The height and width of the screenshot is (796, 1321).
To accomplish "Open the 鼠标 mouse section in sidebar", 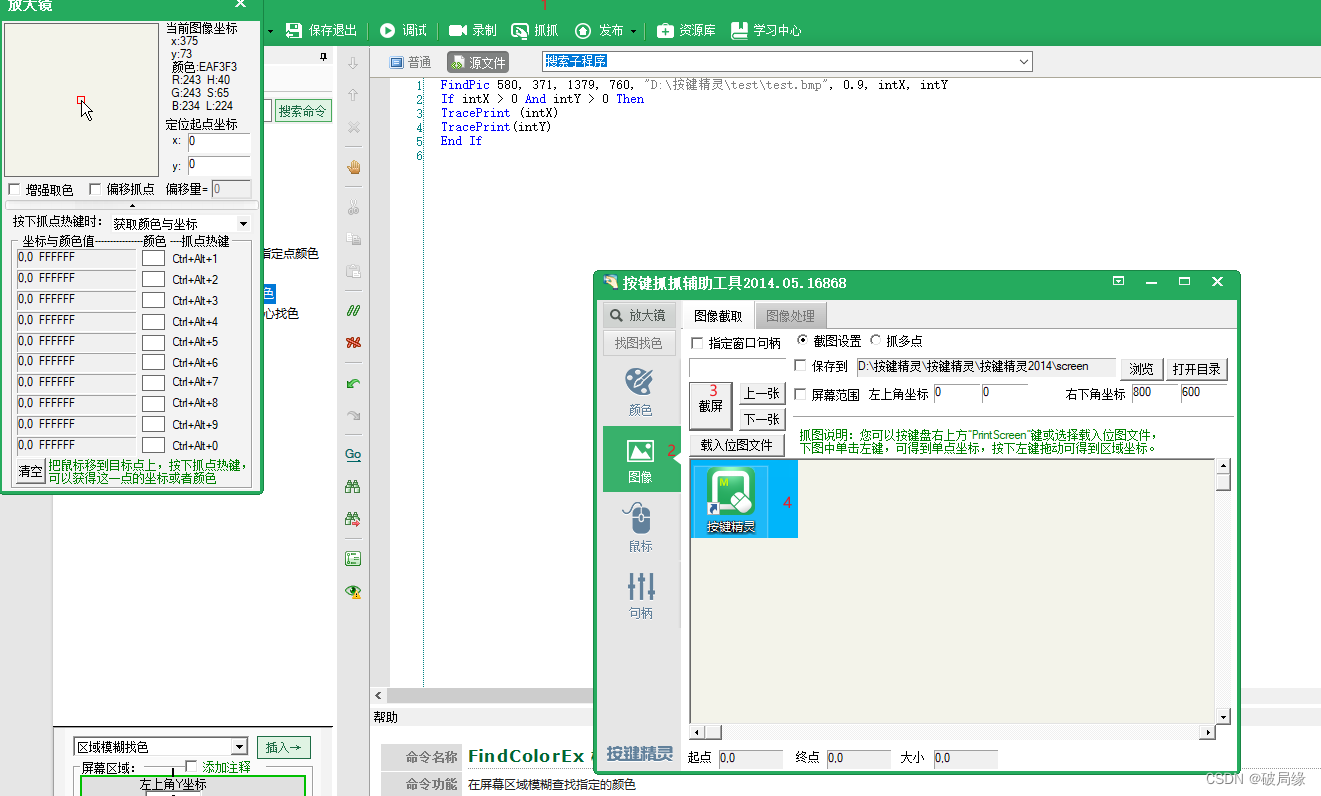I will click(640, 527).
